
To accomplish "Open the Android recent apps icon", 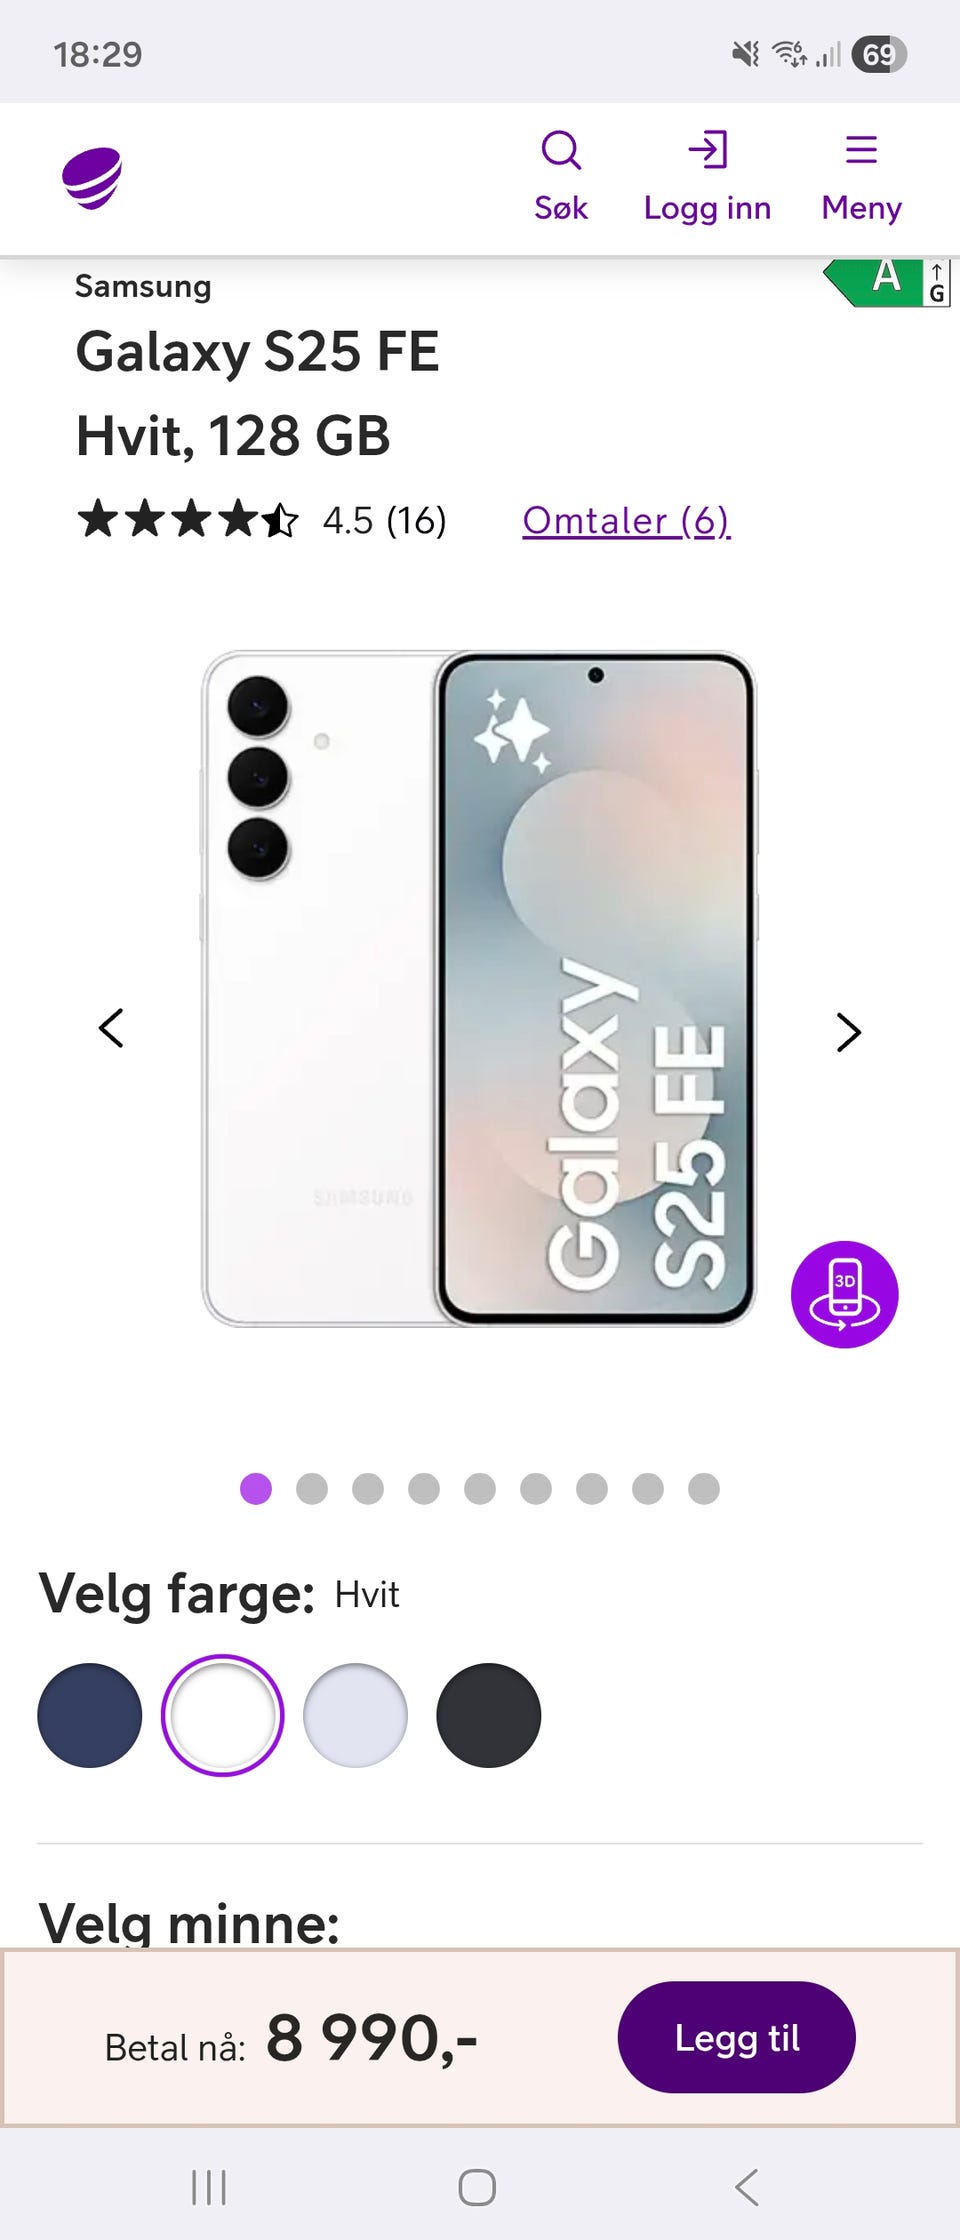I will pos(209,2187).
